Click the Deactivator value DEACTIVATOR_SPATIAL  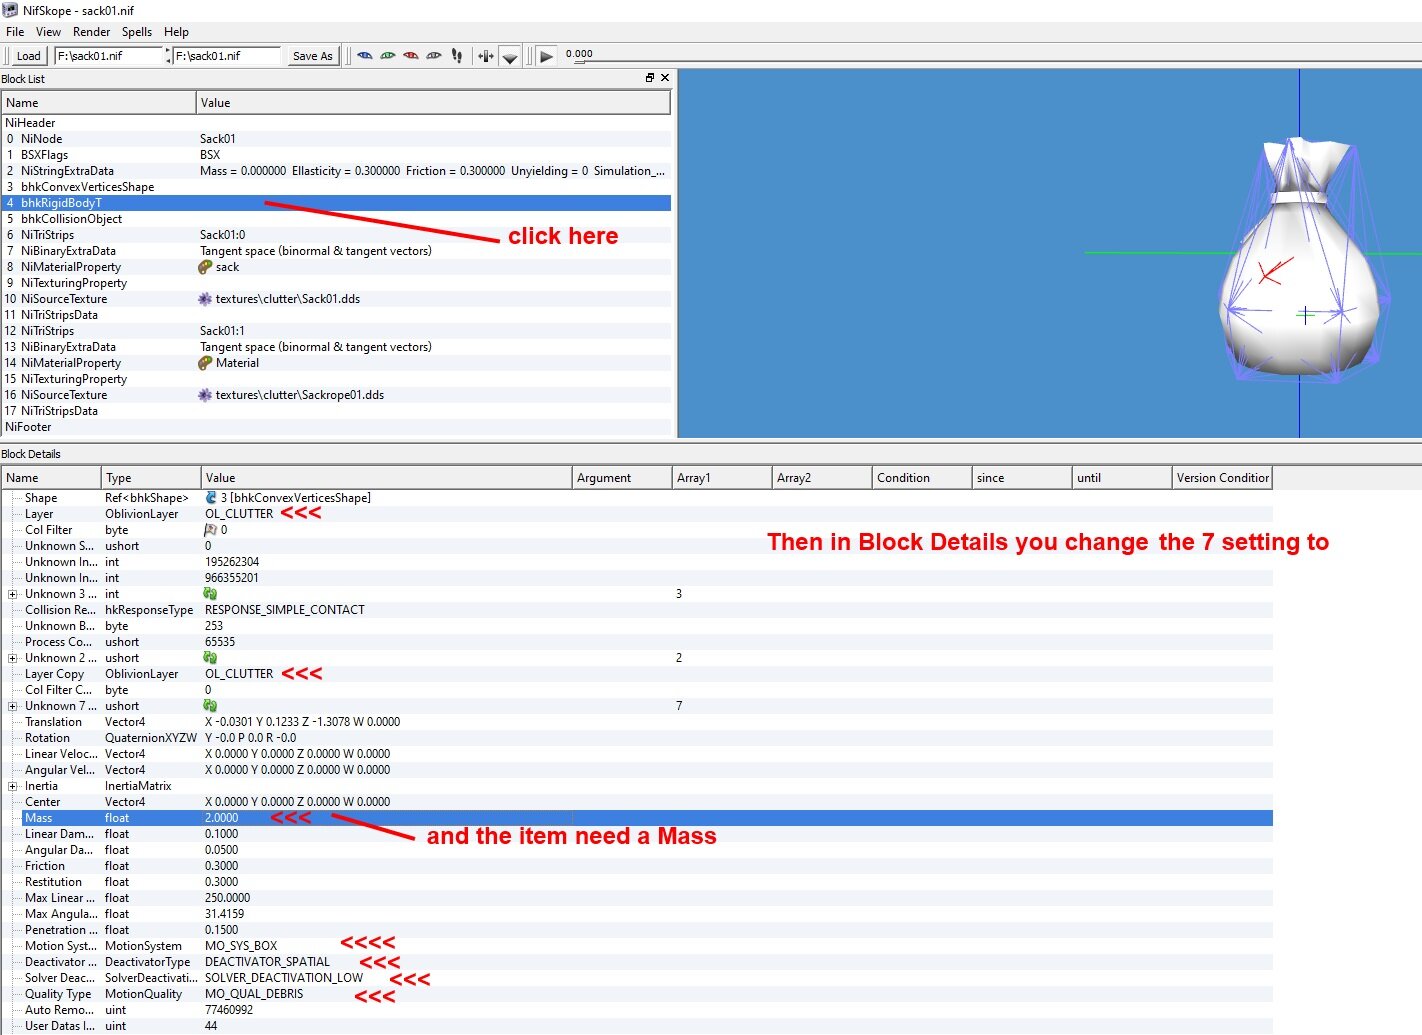(267, 962)
